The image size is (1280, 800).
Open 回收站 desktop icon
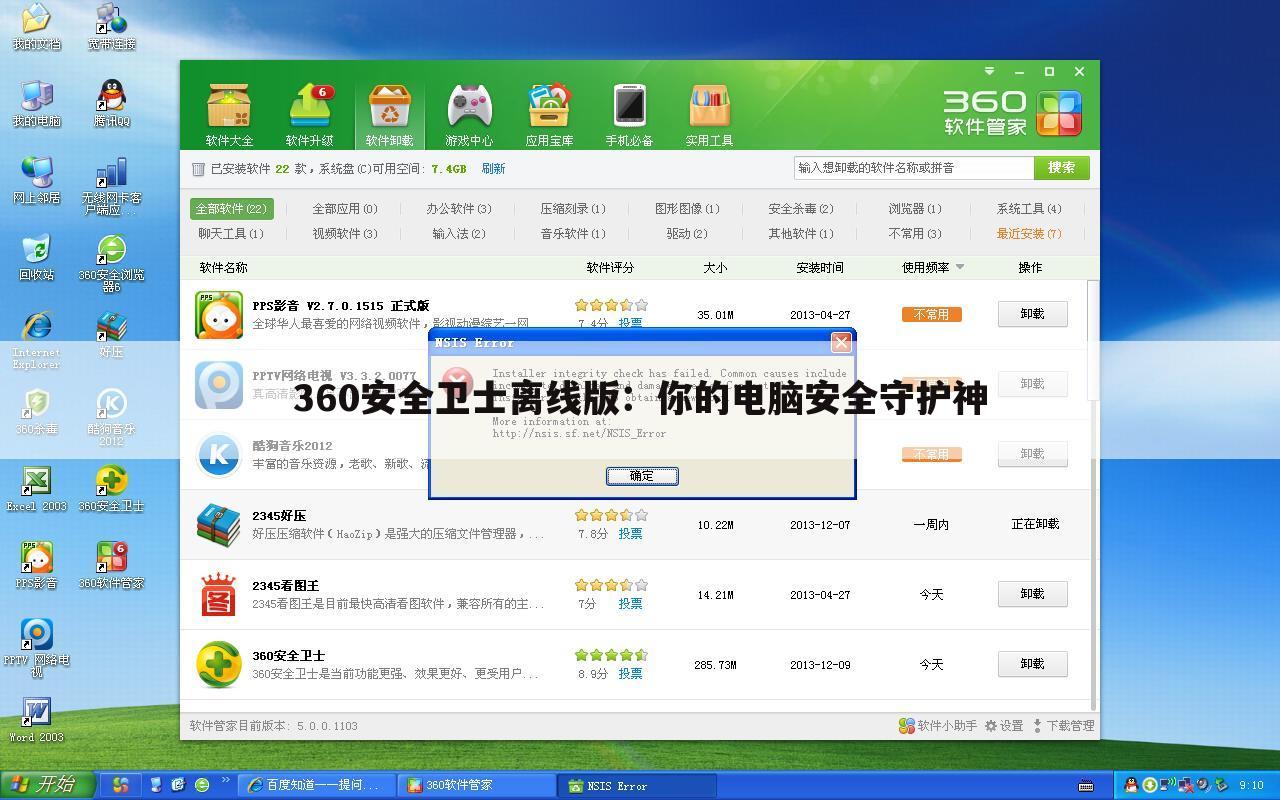[x=36, y=258]
